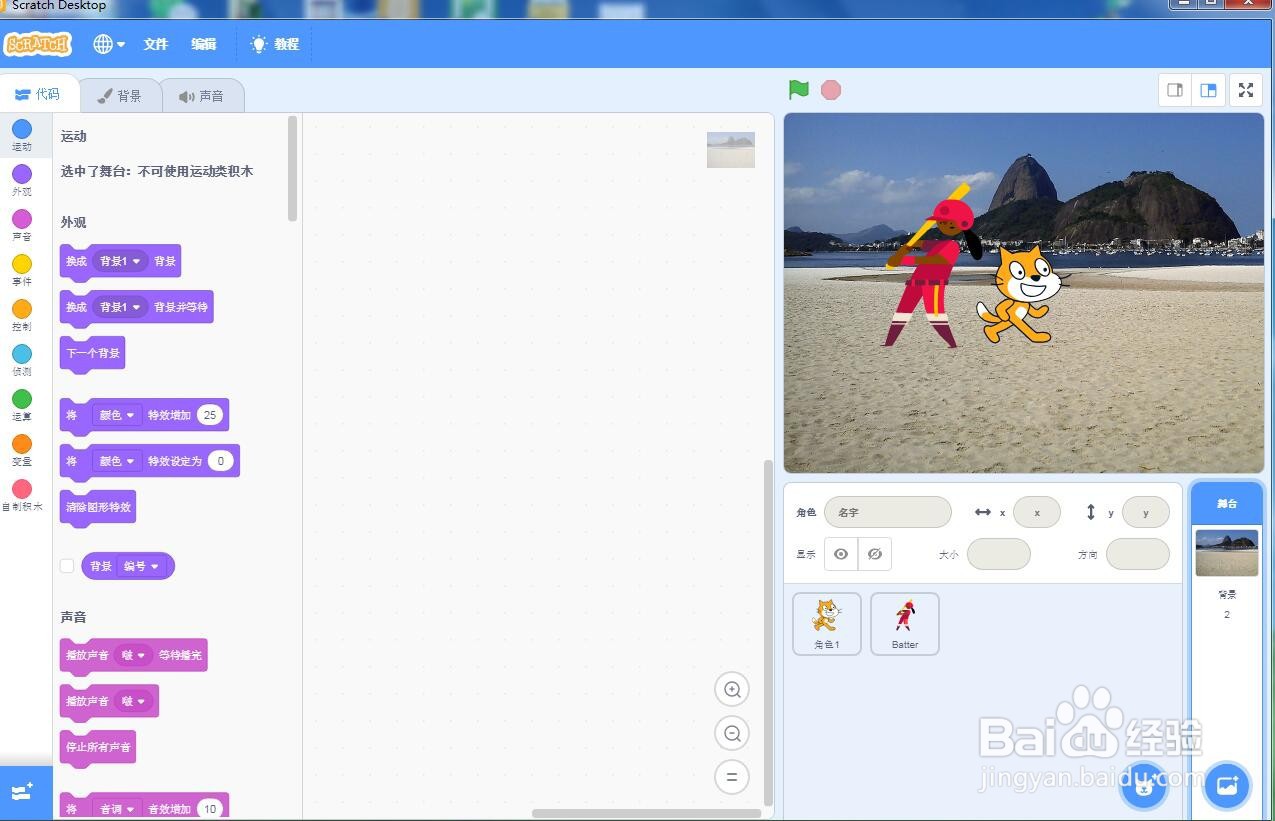Select the 角色1 cat sprite

[827, 624]
